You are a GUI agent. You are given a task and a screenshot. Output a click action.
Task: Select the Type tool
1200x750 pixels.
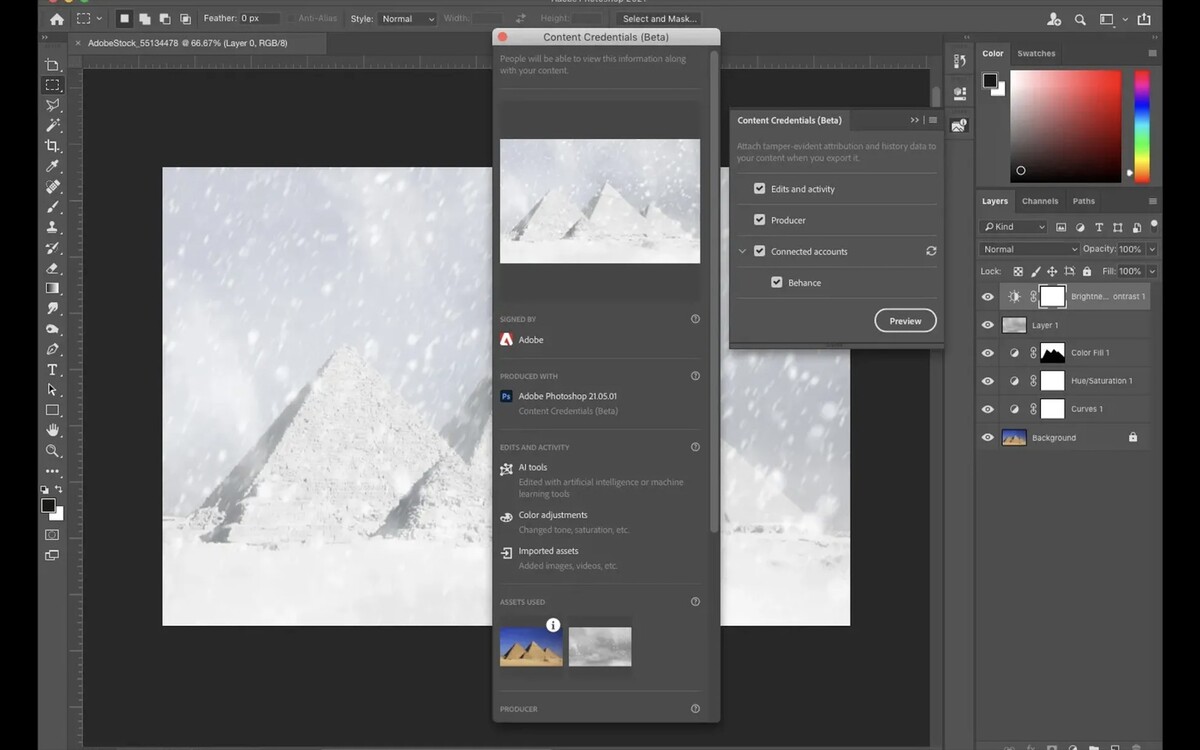[53, 370]
